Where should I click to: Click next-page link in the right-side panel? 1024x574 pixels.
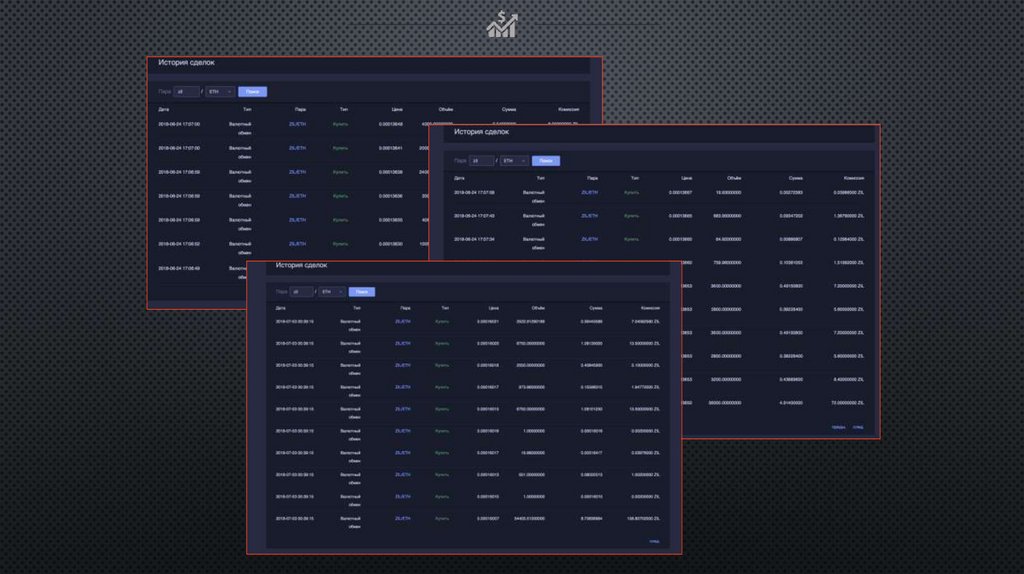[859, 427]
